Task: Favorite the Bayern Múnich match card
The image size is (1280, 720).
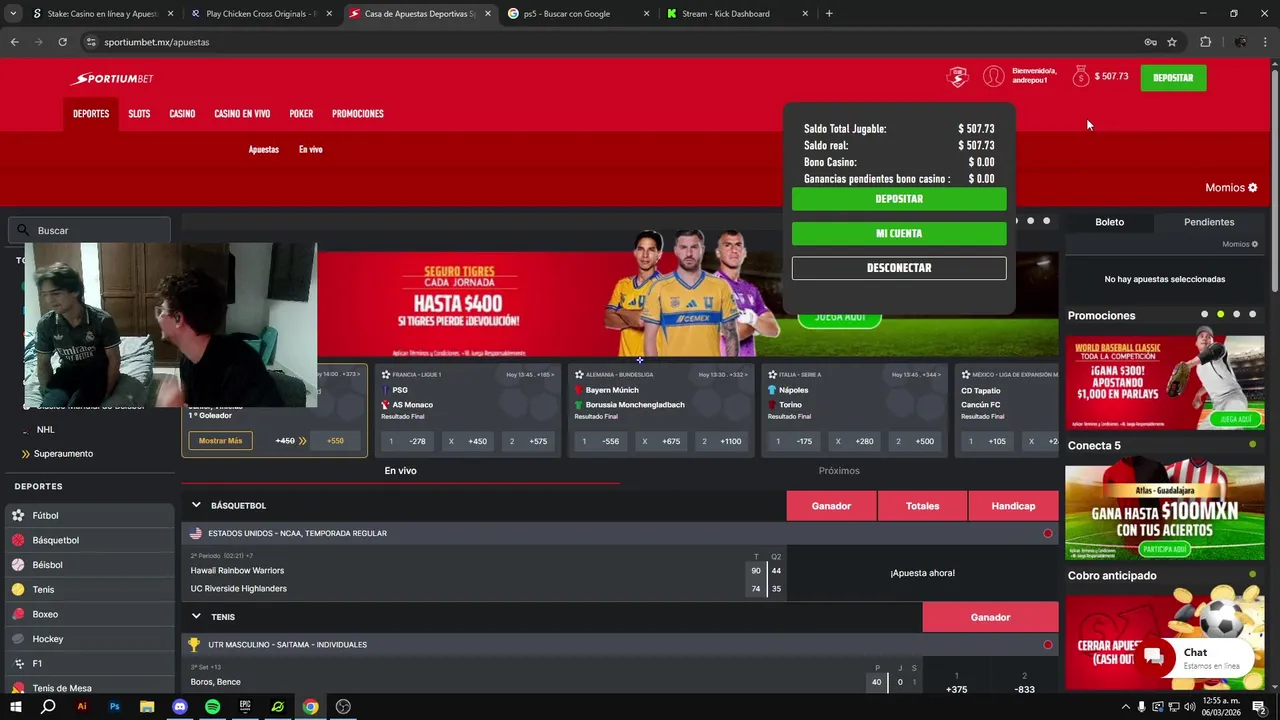Action: (579, 375)
